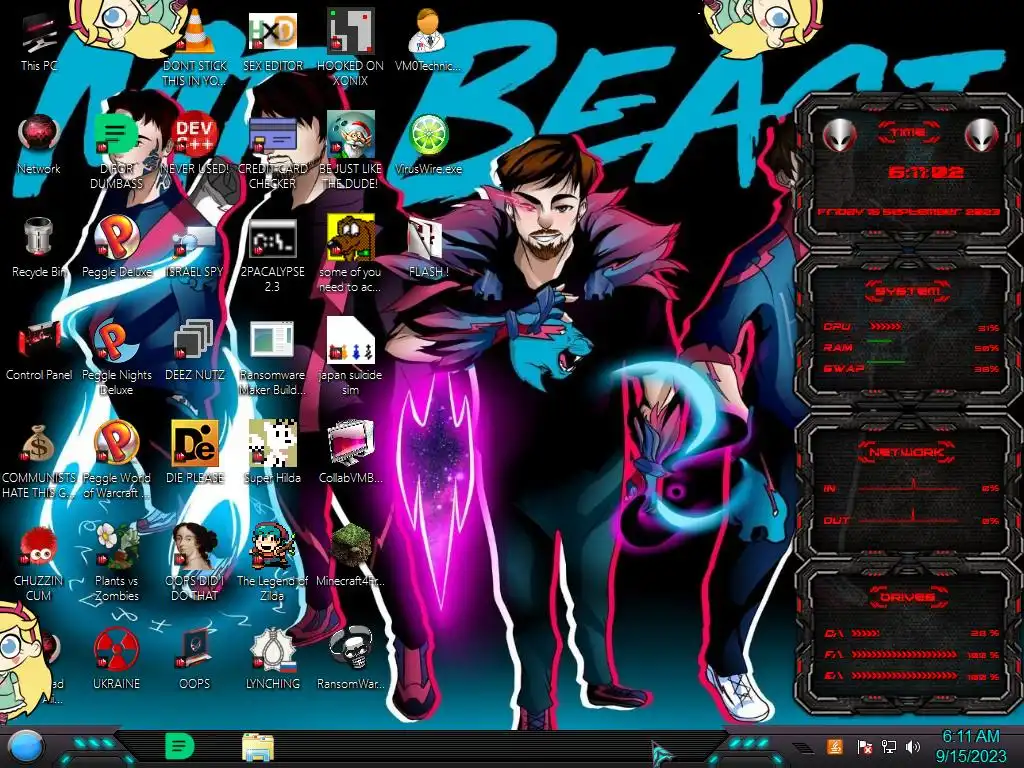1024x768 pixels.
Task: Click the network IN graph row
Action: (911, 488)
